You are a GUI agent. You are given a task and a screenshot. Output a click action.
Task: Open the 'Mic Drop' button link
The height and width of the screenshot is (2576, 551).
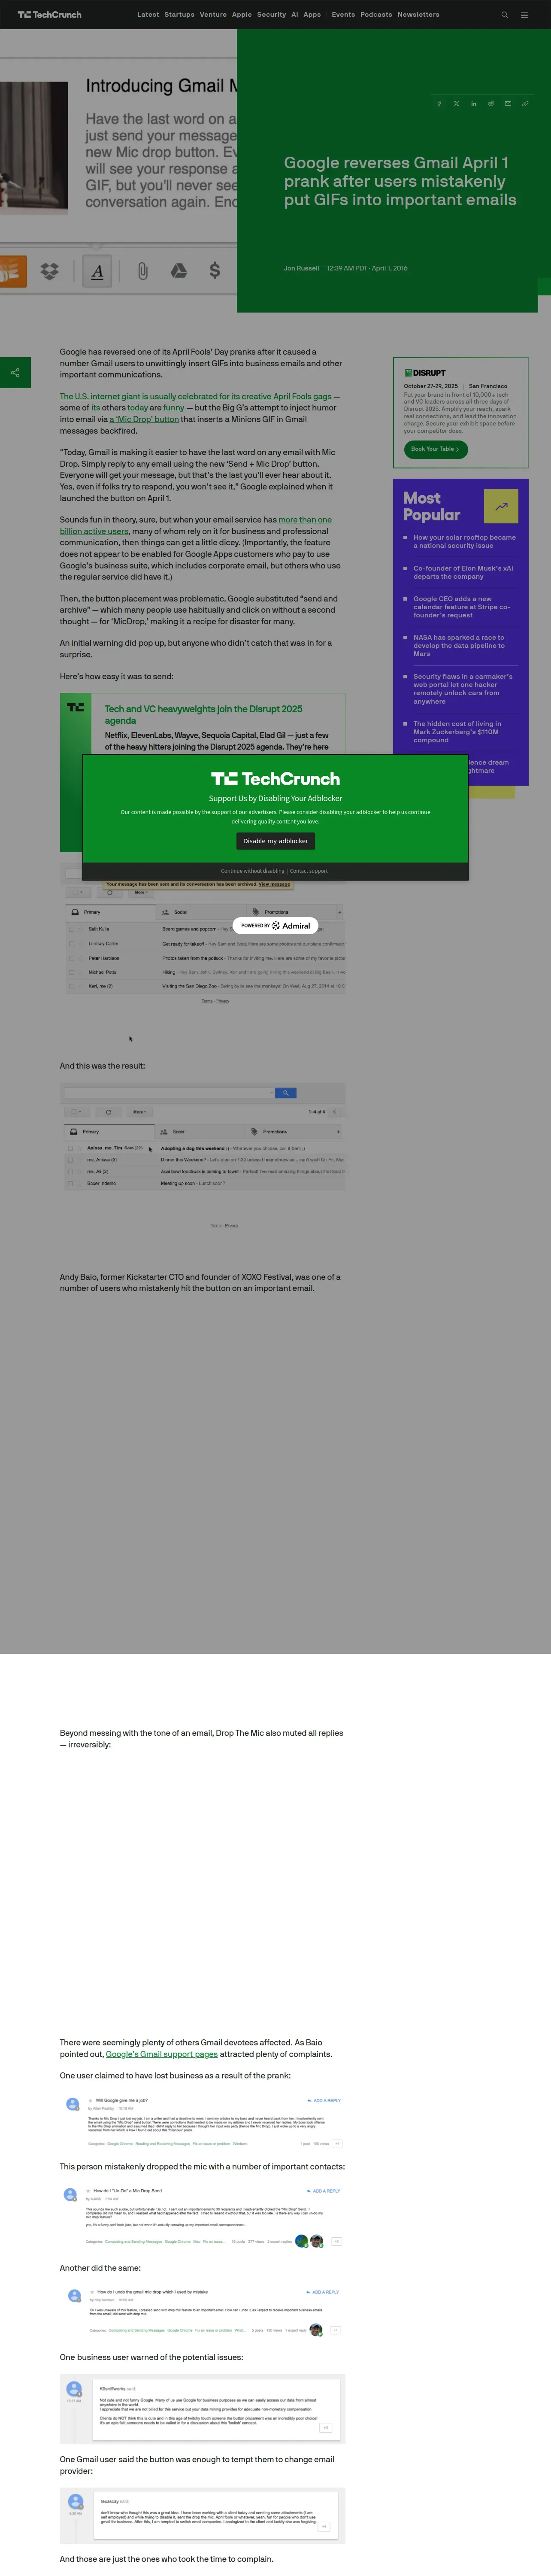[144, 419]
